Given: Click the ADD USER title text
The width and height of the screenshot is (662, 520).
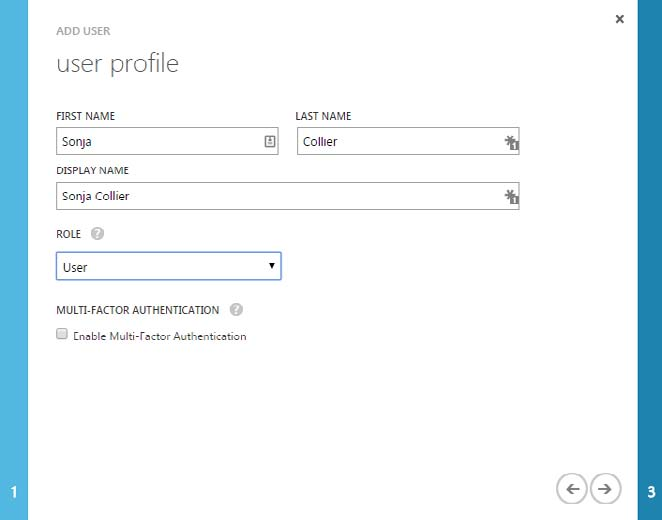Looking at the screenshot, I should pos(82,31).
